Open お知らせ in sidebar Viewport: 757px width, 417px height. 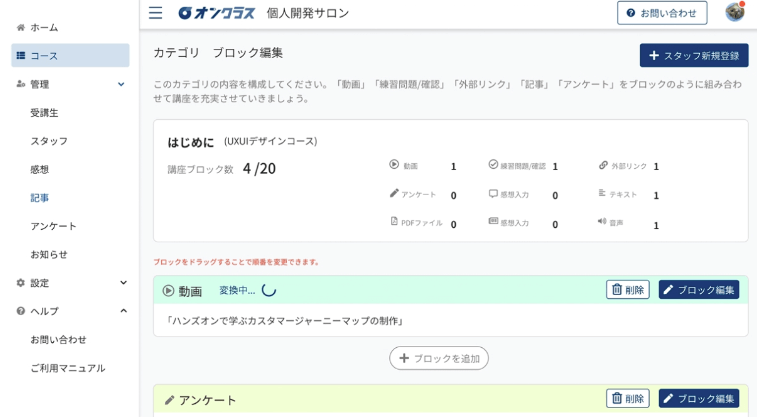pos(49,254)
